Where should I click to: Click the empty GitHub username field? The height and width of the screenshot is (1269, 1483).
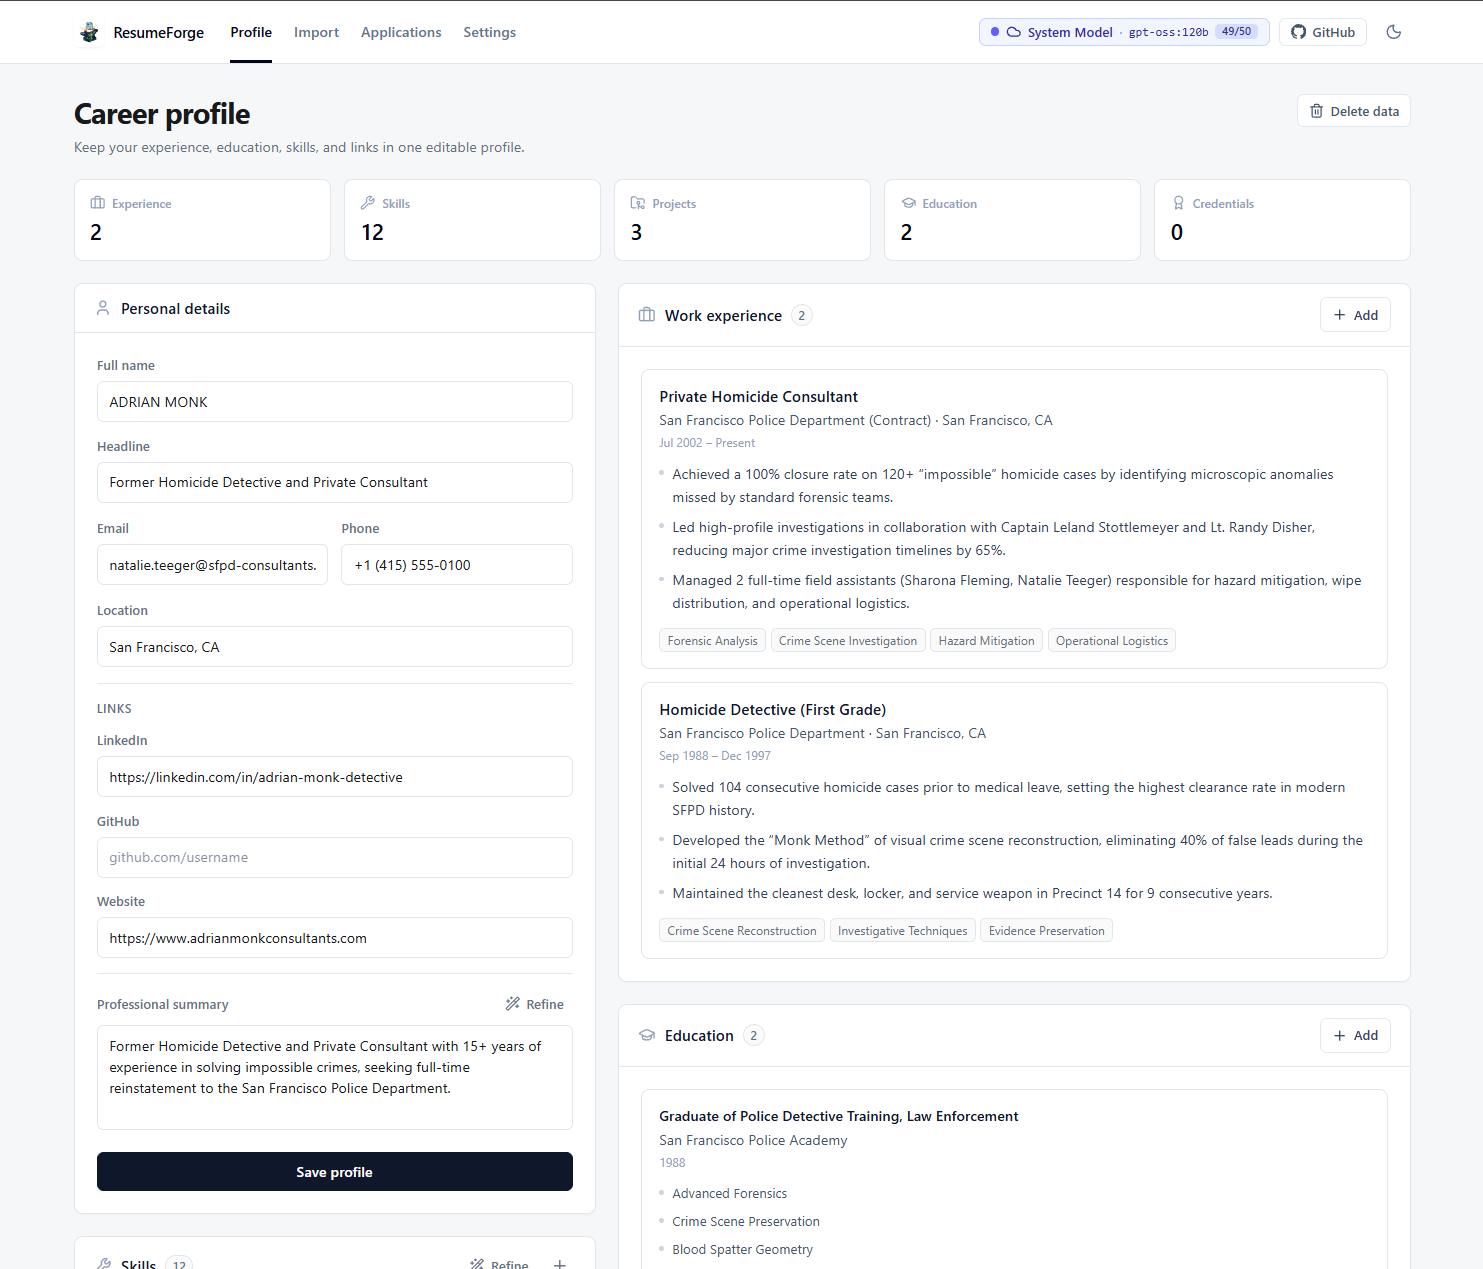(335, 857)
